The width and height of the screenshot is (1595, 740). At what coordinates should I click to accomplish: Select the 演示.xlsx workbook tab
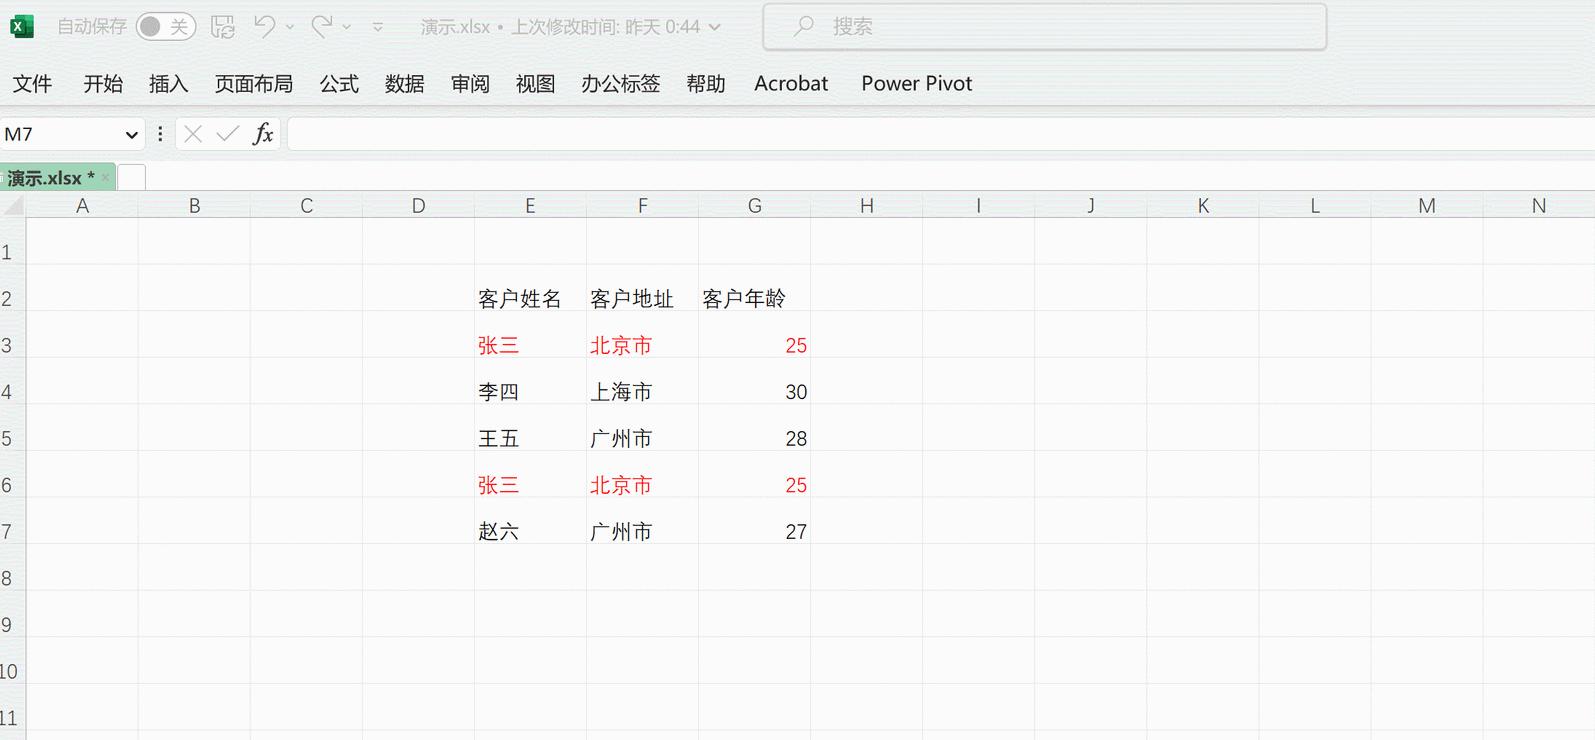tap(50, 178)
